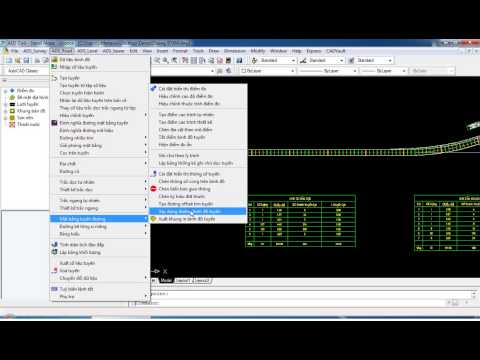Image resolution: width=480 pixels, height=360 pixels.
Task: Click the Zoom Realtime magnifier icon
Action: (x=157, y=60)
